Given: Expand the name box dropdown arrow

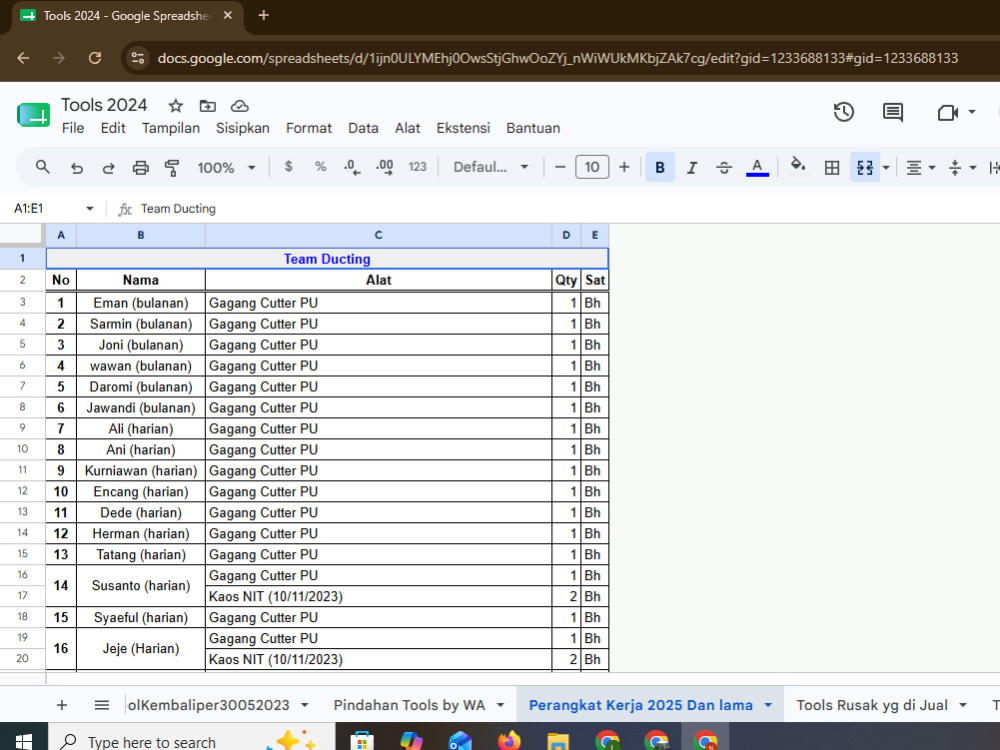Looking at the screenshot, I should point(90,209).
